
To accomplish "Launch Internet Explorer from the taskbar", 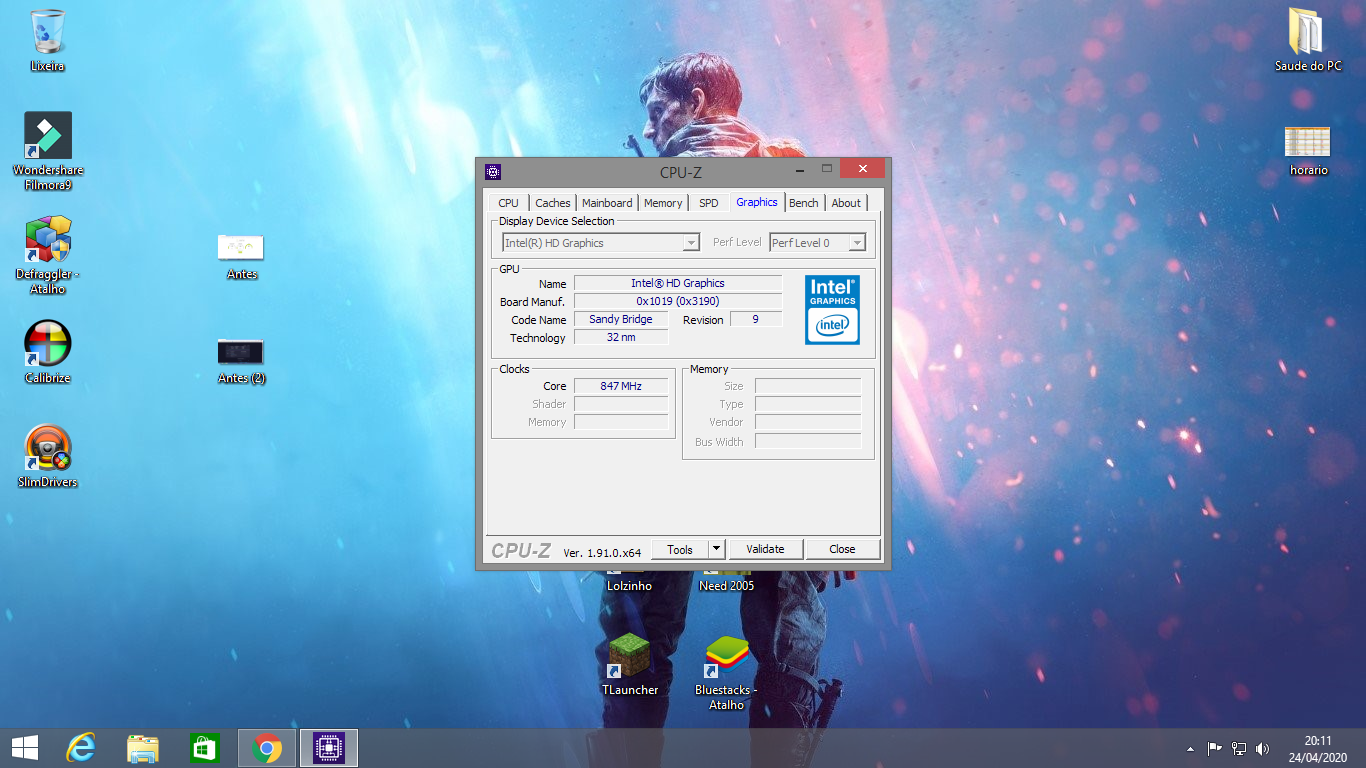I will [81, 748].
